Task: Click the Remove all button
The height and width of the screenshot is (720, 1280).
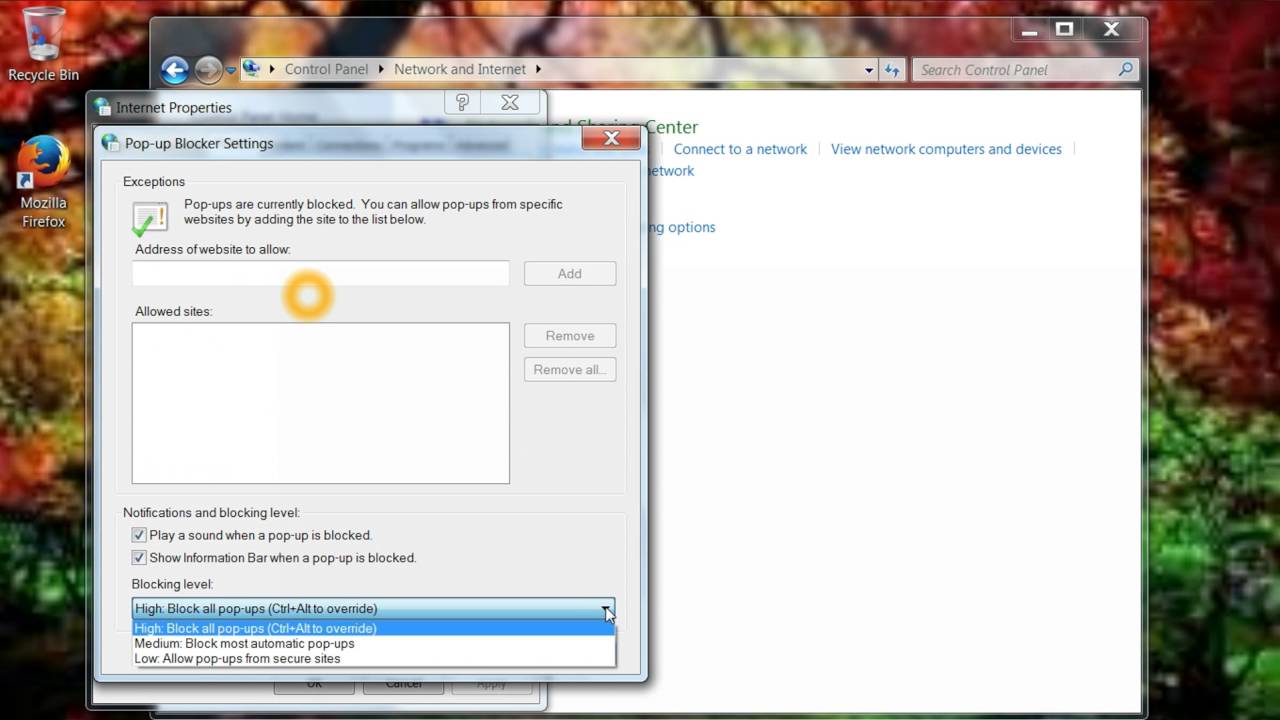Action: click(x=569, y=369)
